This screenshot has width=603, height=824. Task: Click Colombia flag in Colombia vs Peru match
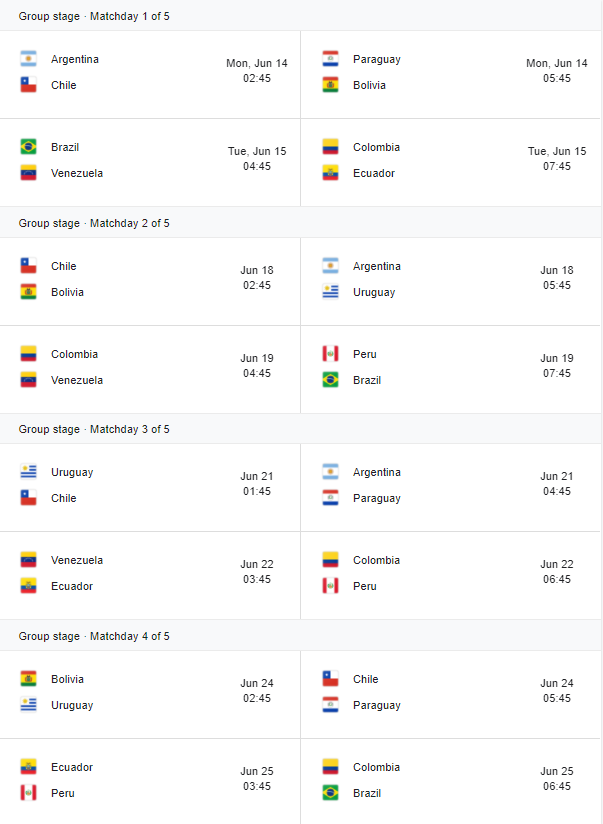[x=330, y=560]
